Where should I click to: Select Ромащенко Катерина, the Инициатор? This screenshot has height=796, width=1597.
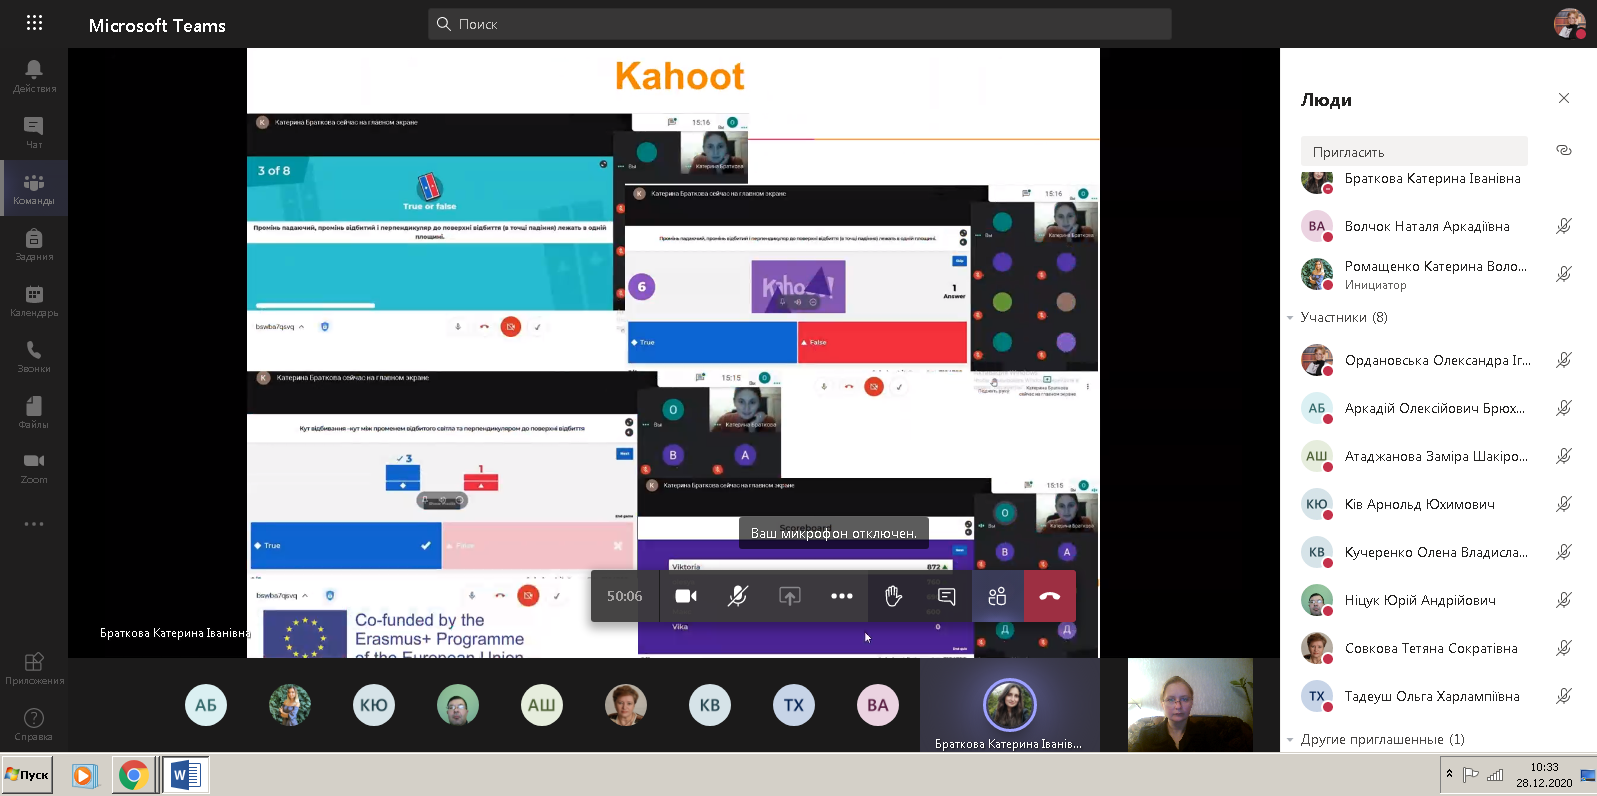click(1438, 274)
